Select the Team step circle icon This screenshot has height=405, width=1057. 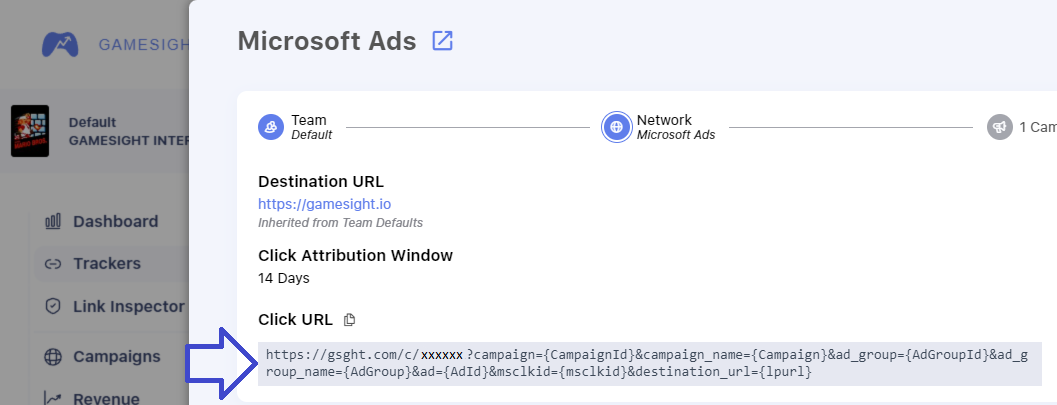click(x=271, y=127)
